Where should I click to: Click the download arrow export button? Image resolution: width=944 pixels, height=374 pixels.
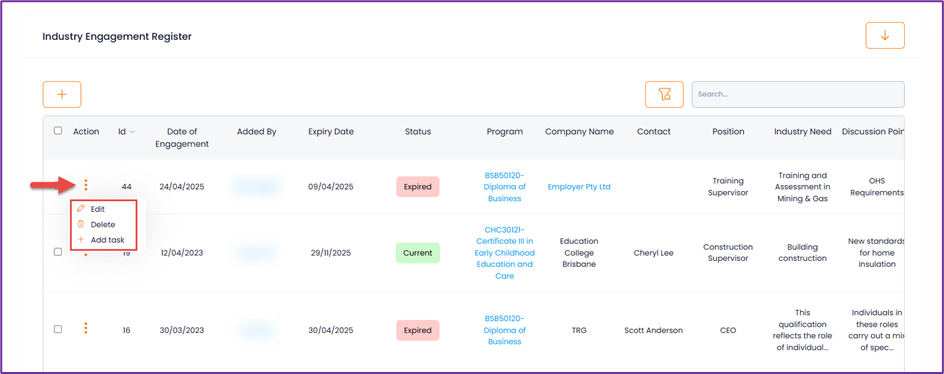point(885,36)
